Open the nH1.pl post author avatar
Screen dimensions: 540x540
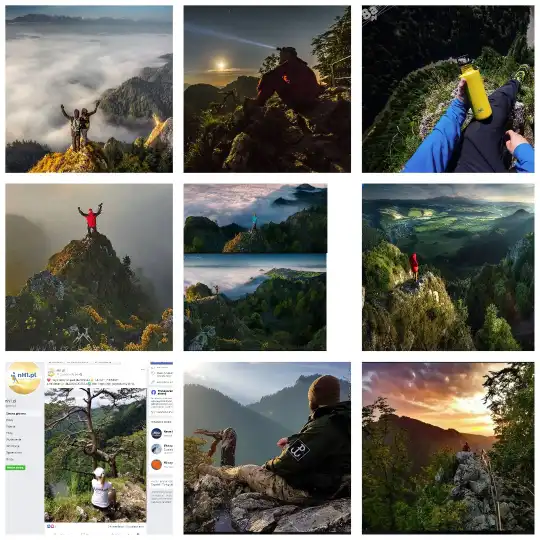coord(51,372)
